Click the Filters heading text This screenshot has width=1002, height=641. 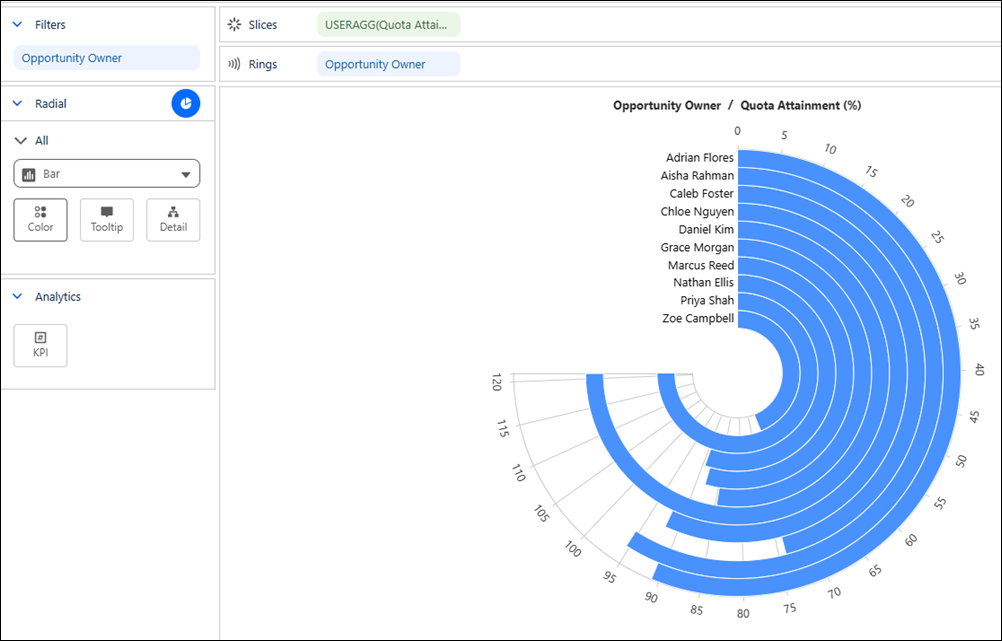[x=50, y=25]
